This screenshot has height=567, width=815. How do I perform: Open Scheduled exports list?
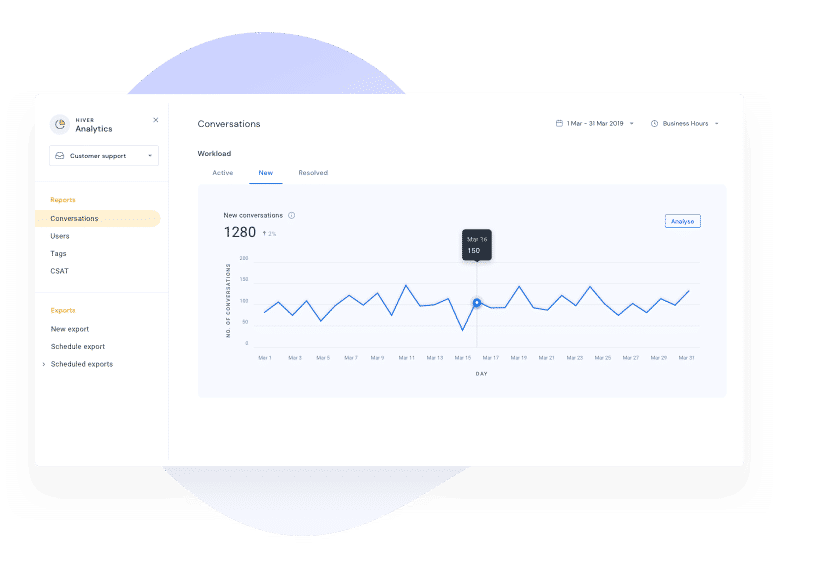[82, 364]
